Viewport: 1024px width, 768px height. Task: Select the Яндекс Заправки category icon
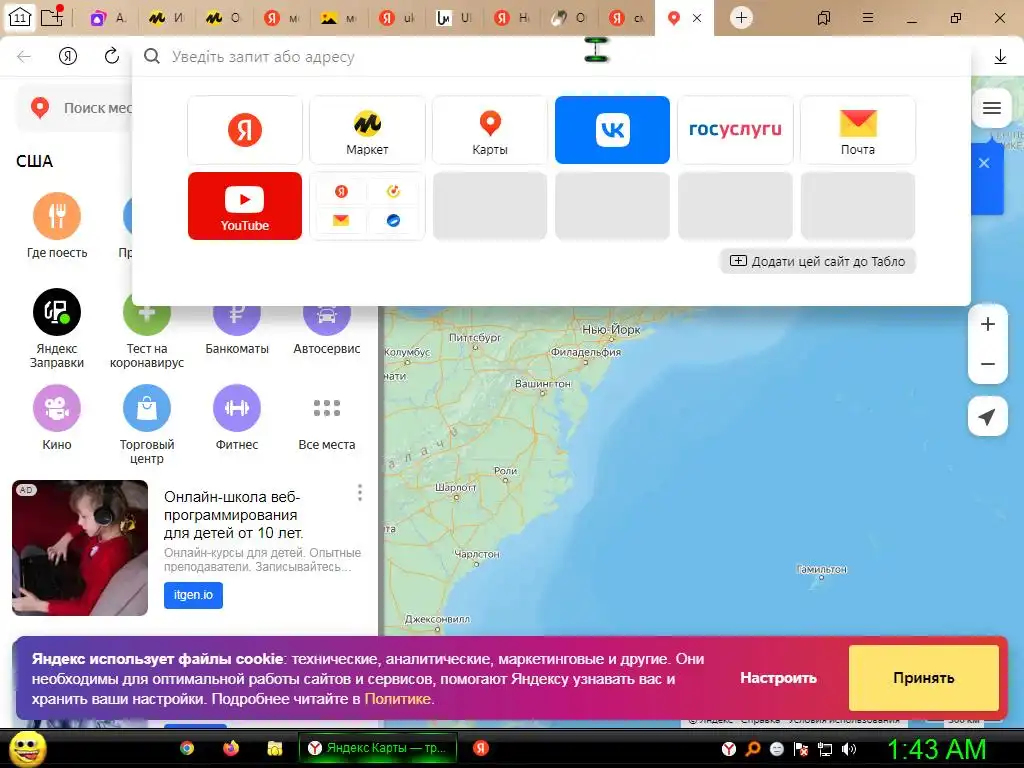57,312
